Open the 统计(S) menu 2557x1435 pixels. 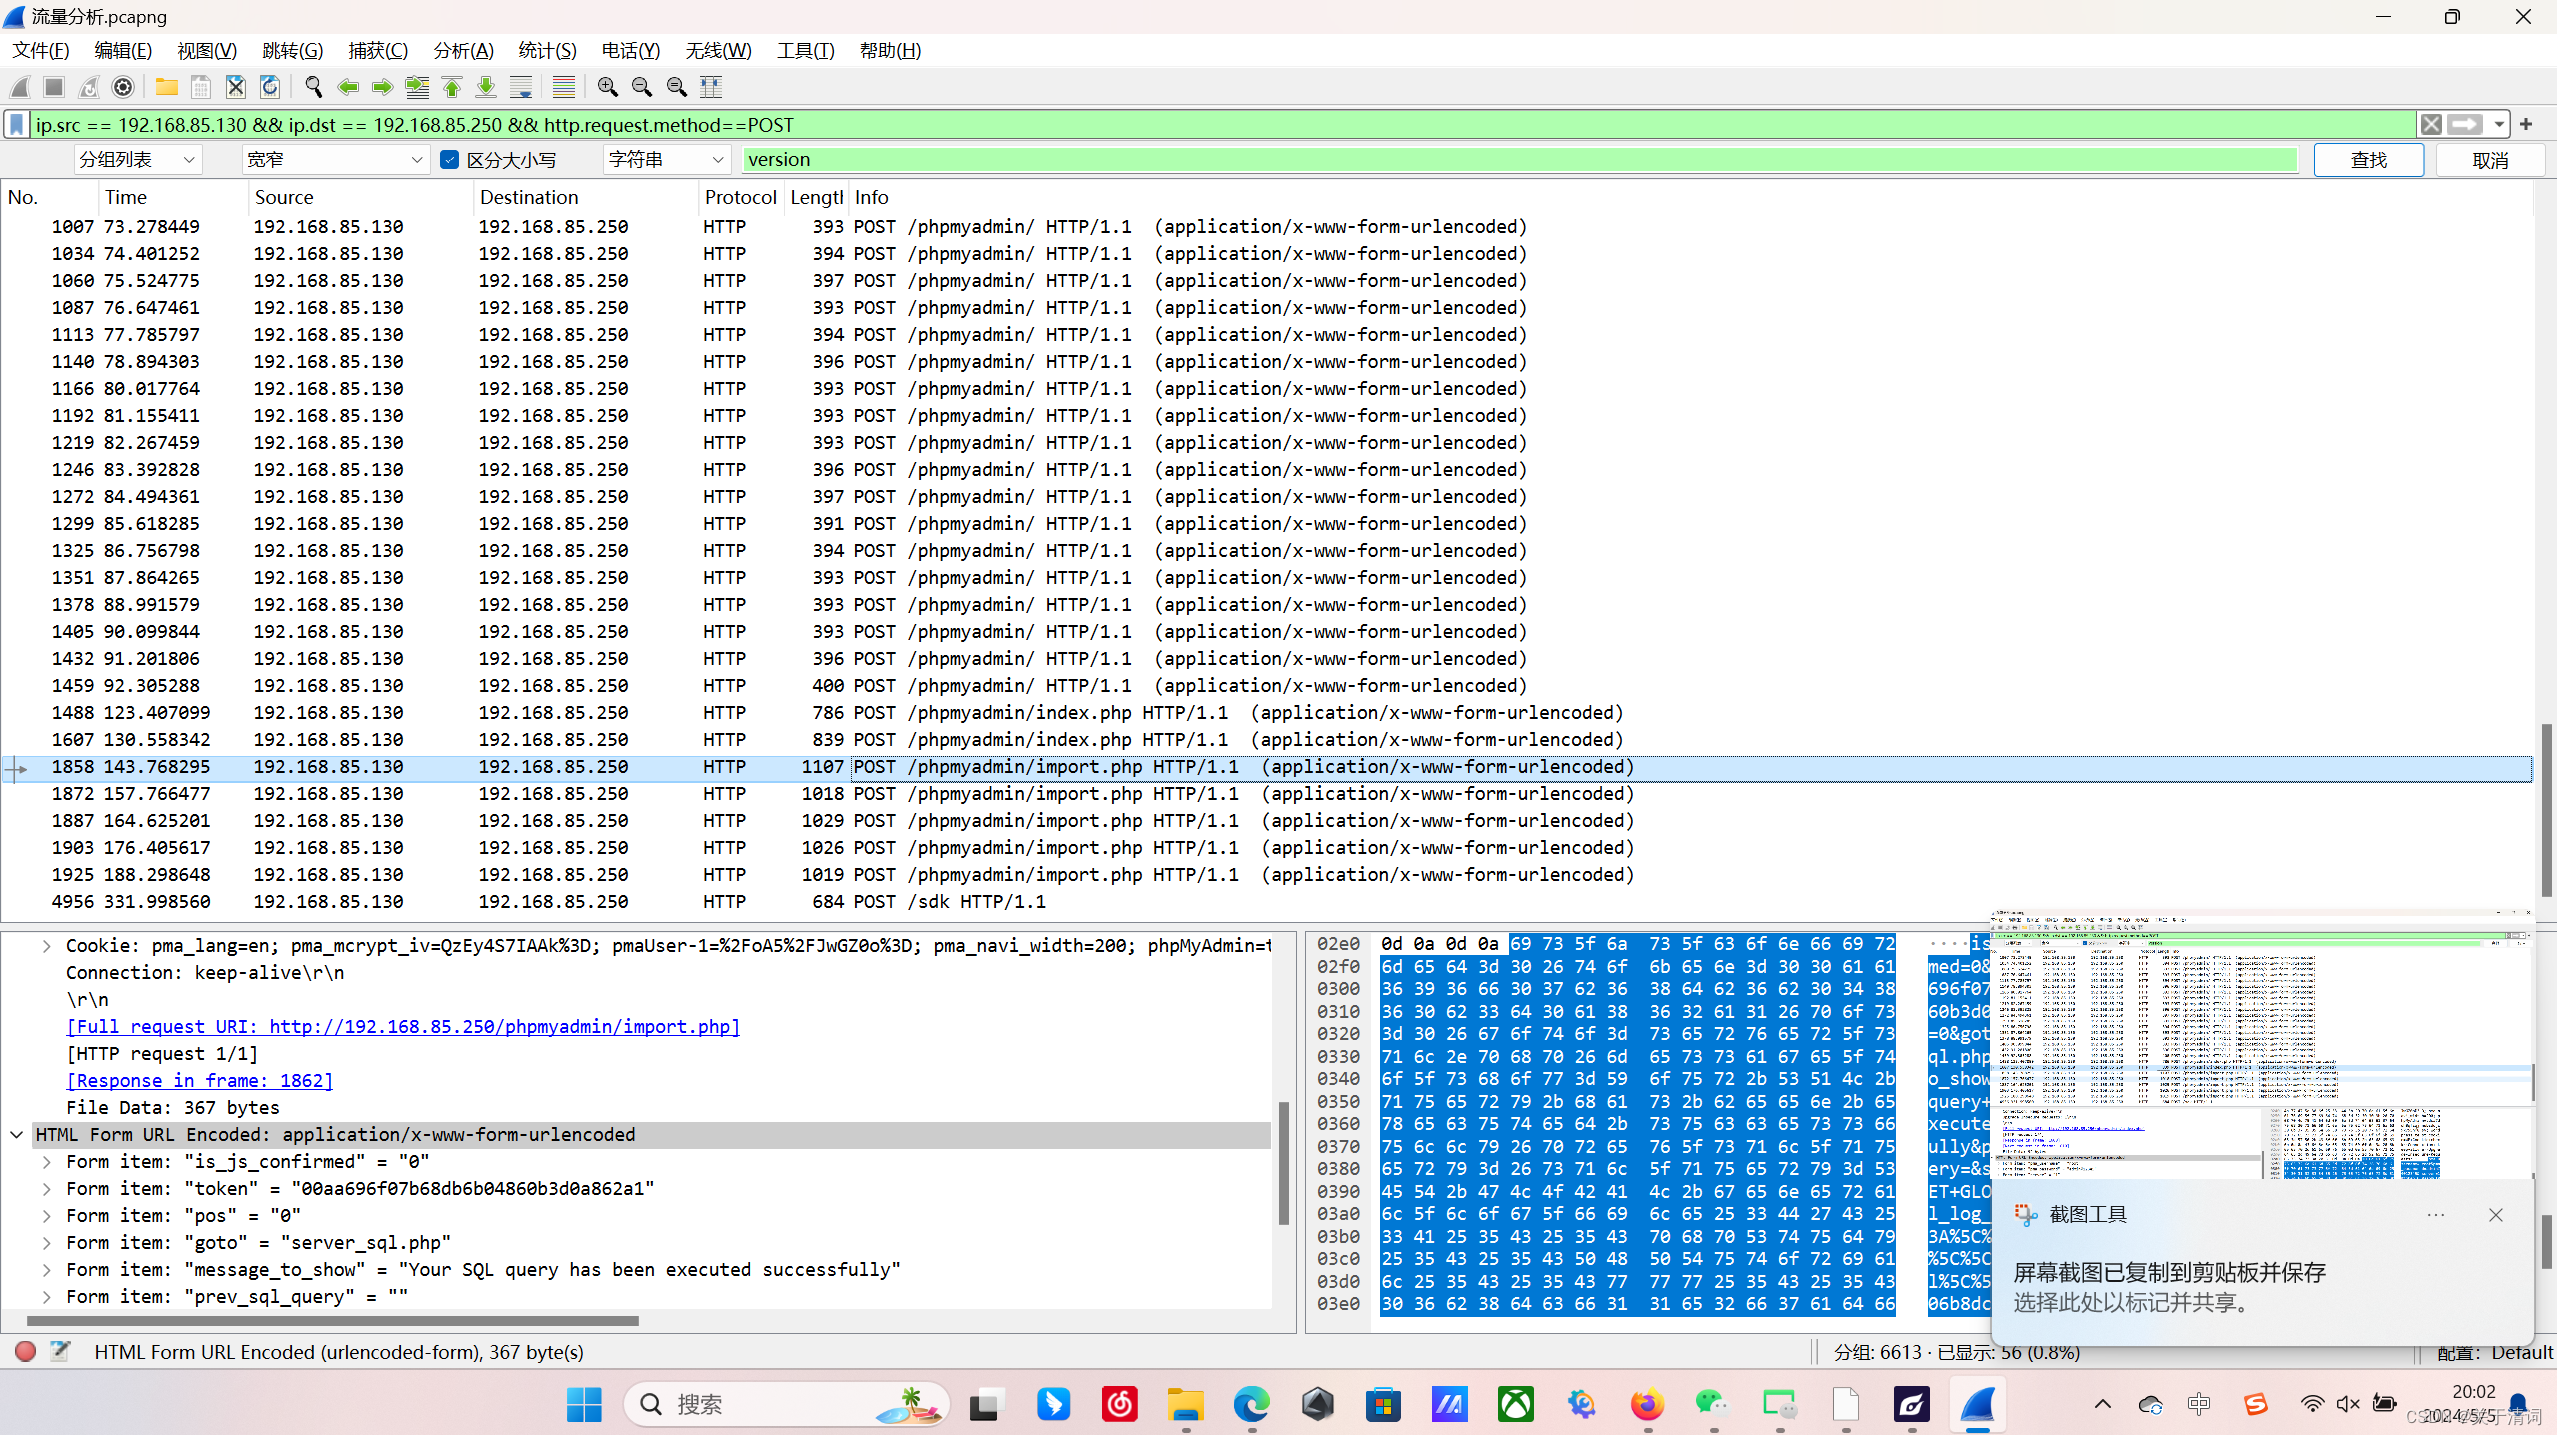(547, 50)
